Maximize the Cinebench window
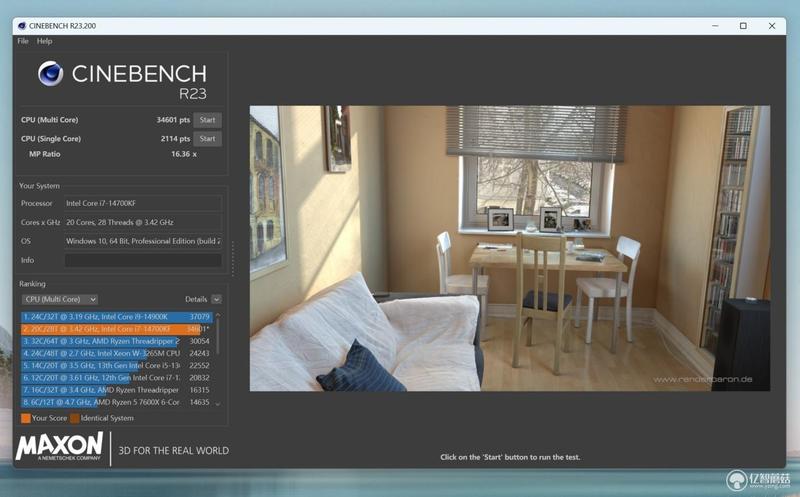 coord(743,26)
